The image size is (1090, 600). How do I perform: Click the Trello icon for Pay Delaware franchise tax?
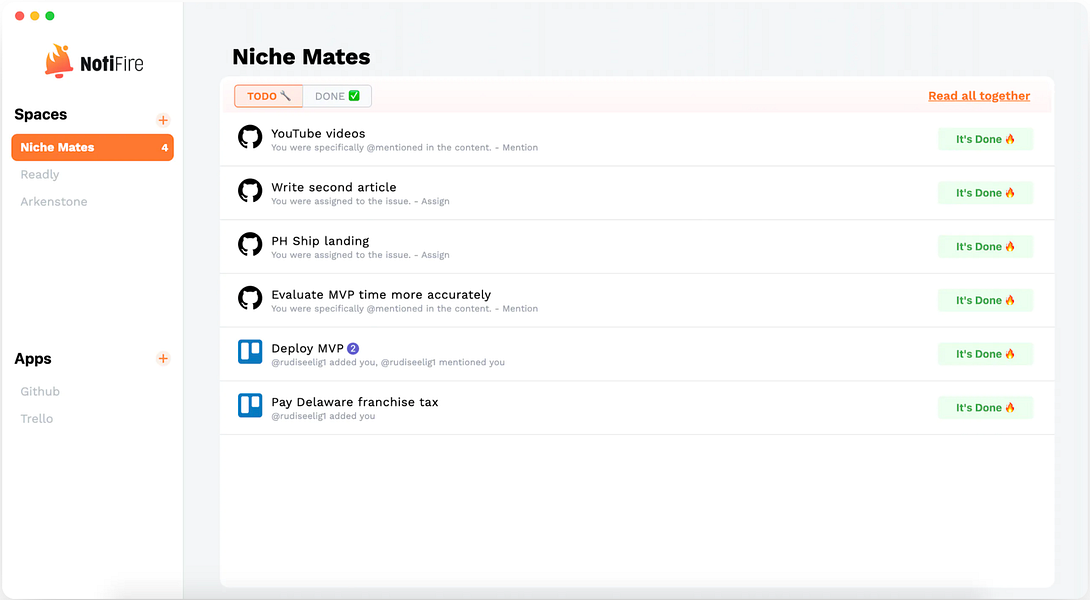tap(249, 406)
